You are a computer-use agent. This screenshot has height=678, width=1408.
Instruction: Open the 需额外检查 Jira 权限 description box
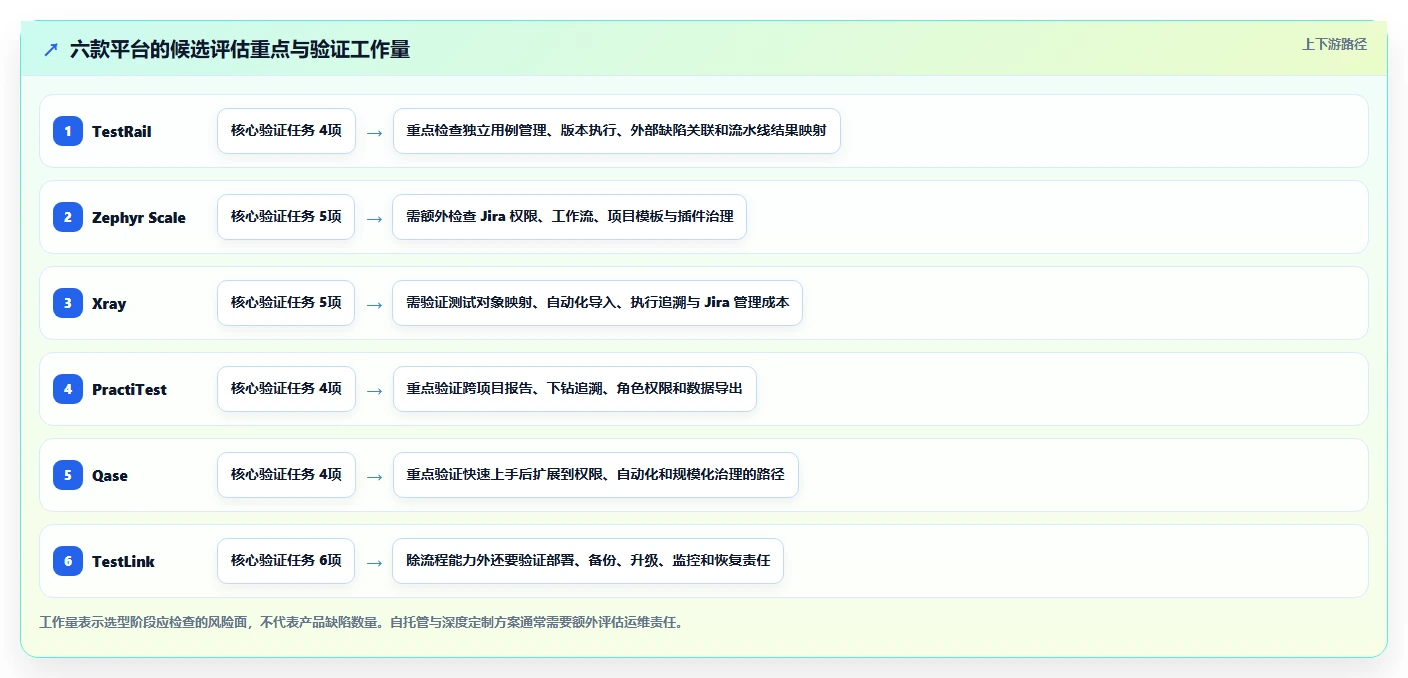(569, 217)
